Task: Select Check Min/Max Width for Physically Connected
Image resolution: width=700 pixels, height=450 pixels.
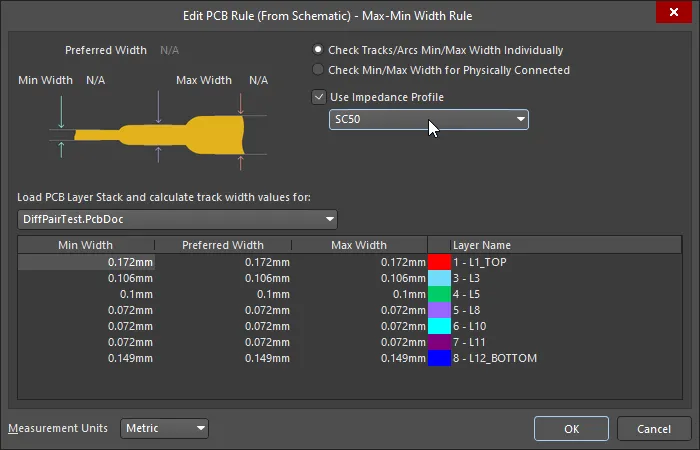Action: pyautogui.click(x=319, y=70)
